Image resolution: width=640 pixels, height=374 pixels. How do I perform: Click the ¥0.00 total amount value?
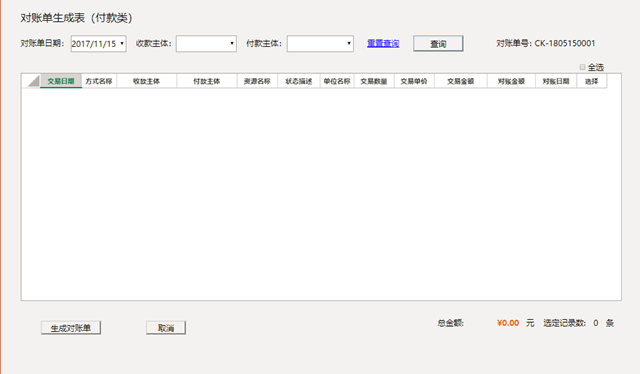(508, 323)
